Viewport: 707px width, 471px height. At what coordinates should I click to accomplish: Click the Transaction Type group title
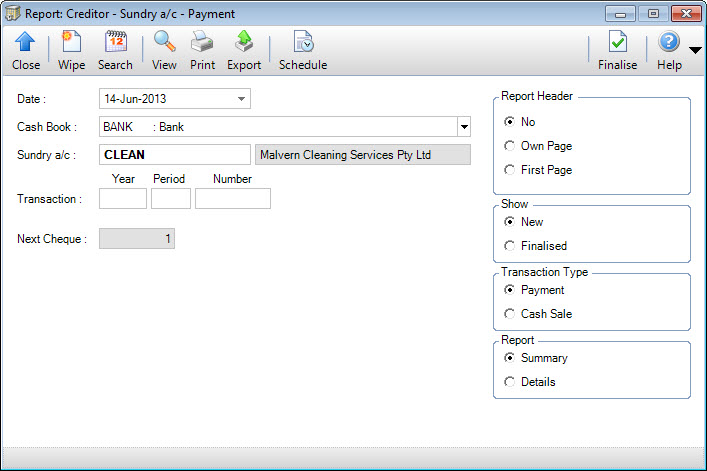544,272
